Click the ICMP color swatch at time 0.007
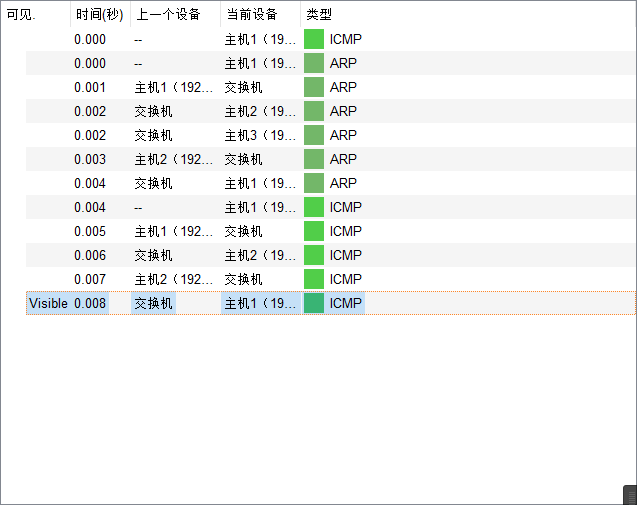 coord(314,279)
